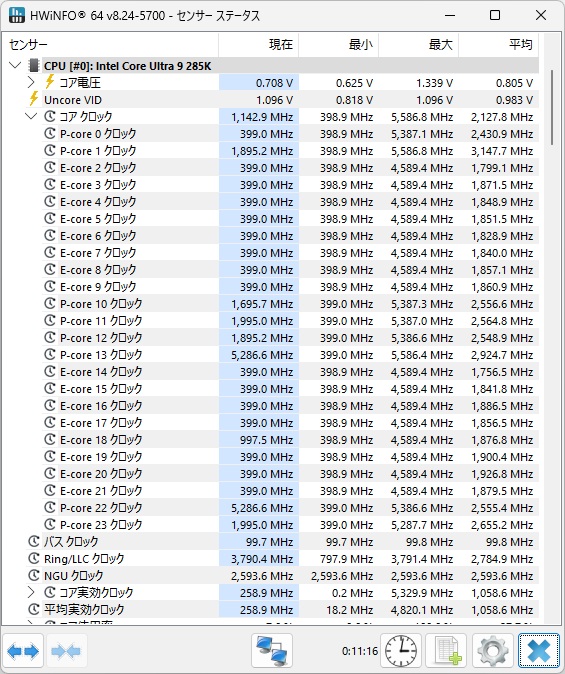
Task: Click the HWiNFO app icon in title bar
Action: (x=16, y=15)
